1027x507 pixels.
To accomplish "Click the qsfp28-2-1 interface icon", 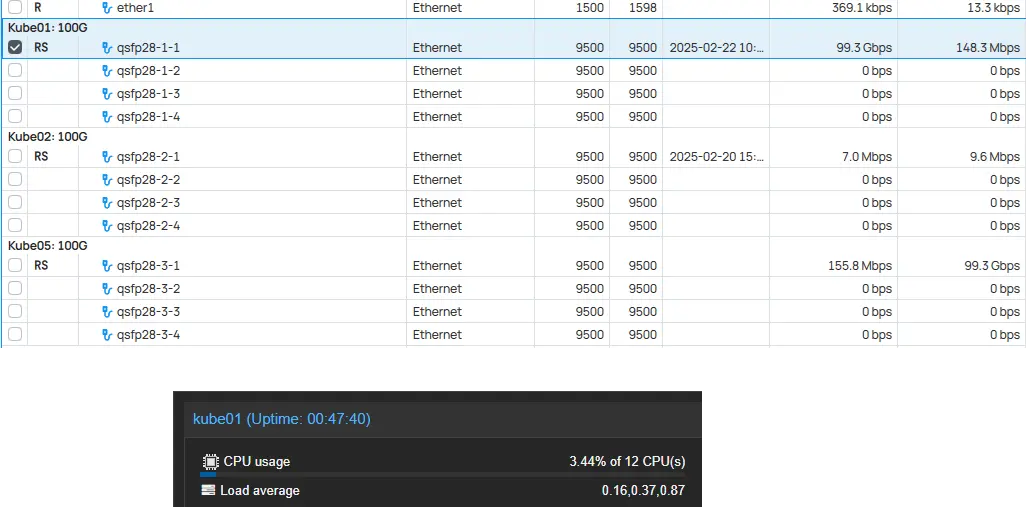I will pyautogui.click(x=107, y=156).
